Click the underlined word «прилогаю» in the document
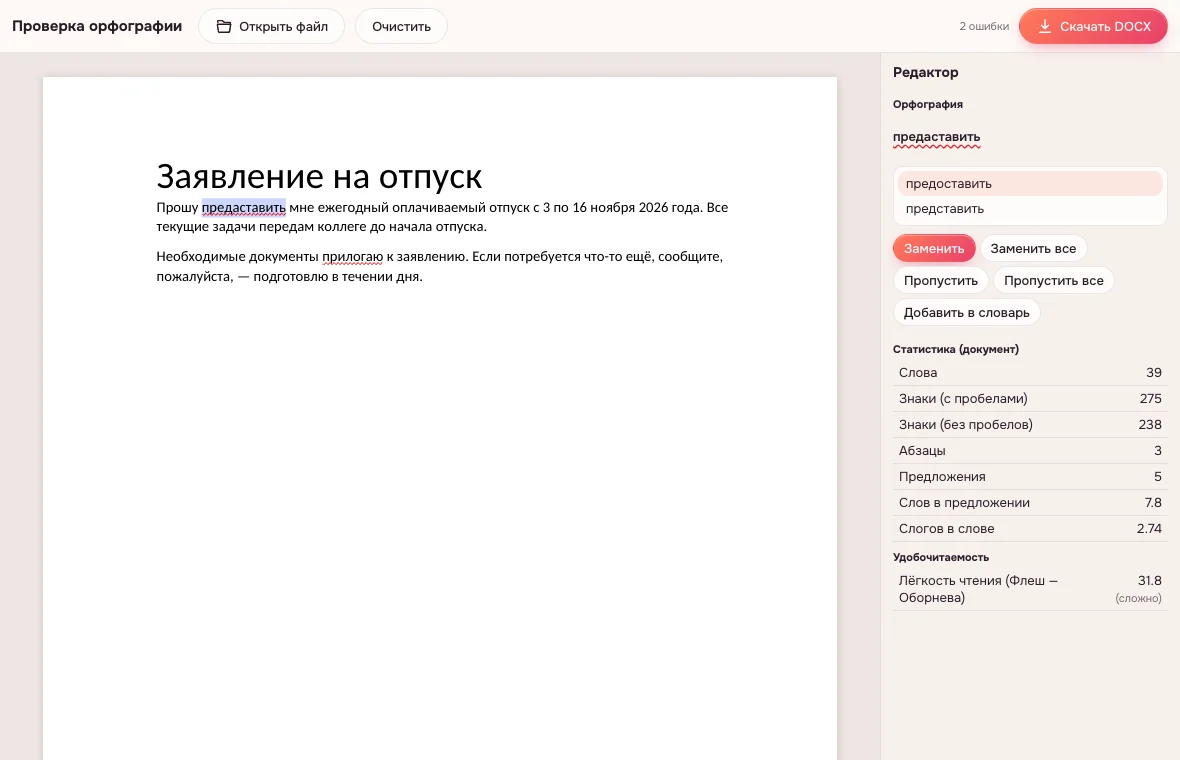The image size is (1180, 760). pyautogui.click(x=352, y=257)
